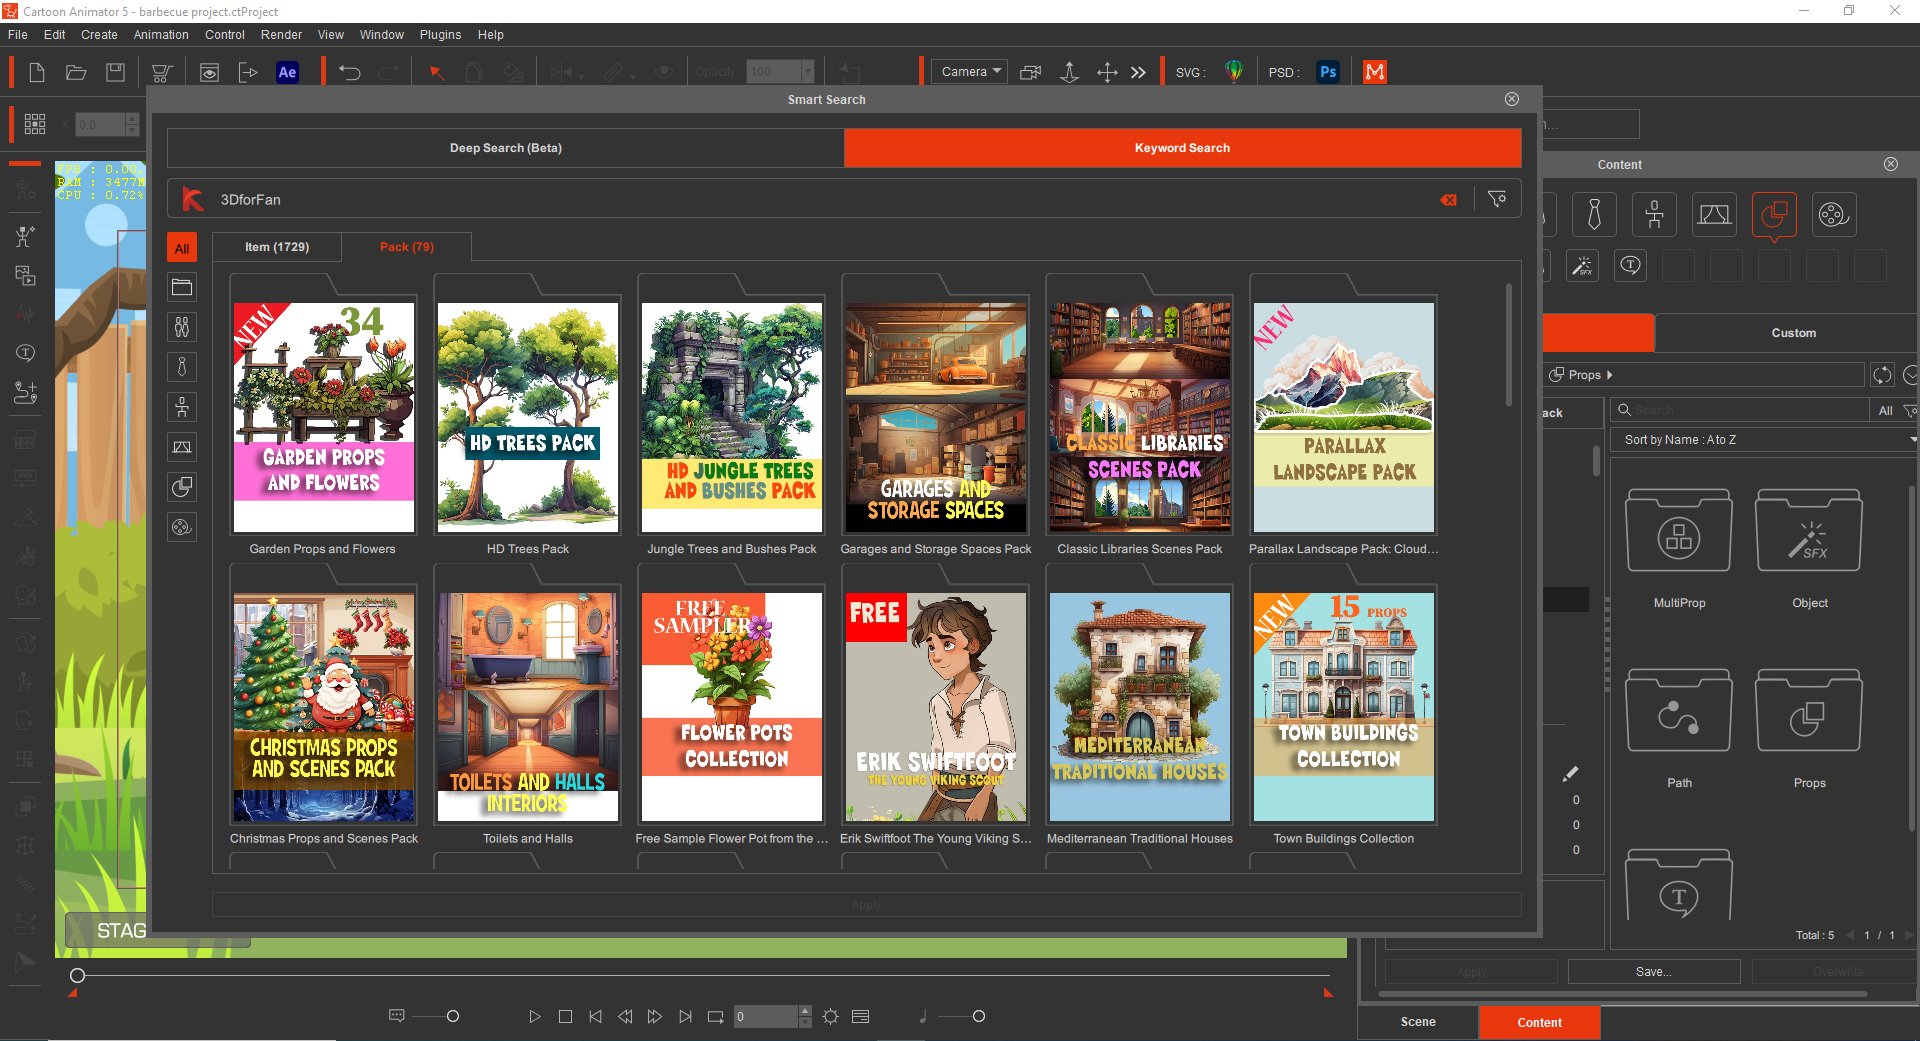Screen dimensions: 1920x1041
Task: Select the All category filter button
Action: coord(182,248)
